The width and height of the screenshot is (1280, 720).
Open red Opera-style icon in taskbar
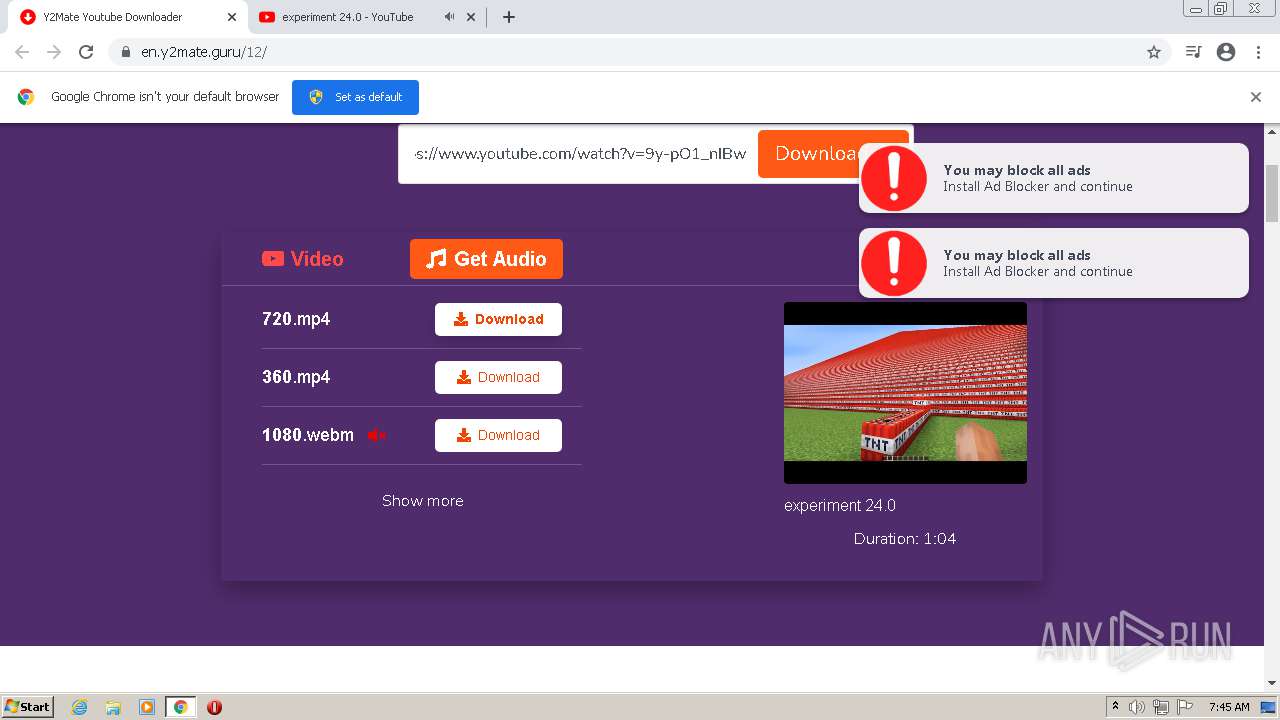(214, 707)
